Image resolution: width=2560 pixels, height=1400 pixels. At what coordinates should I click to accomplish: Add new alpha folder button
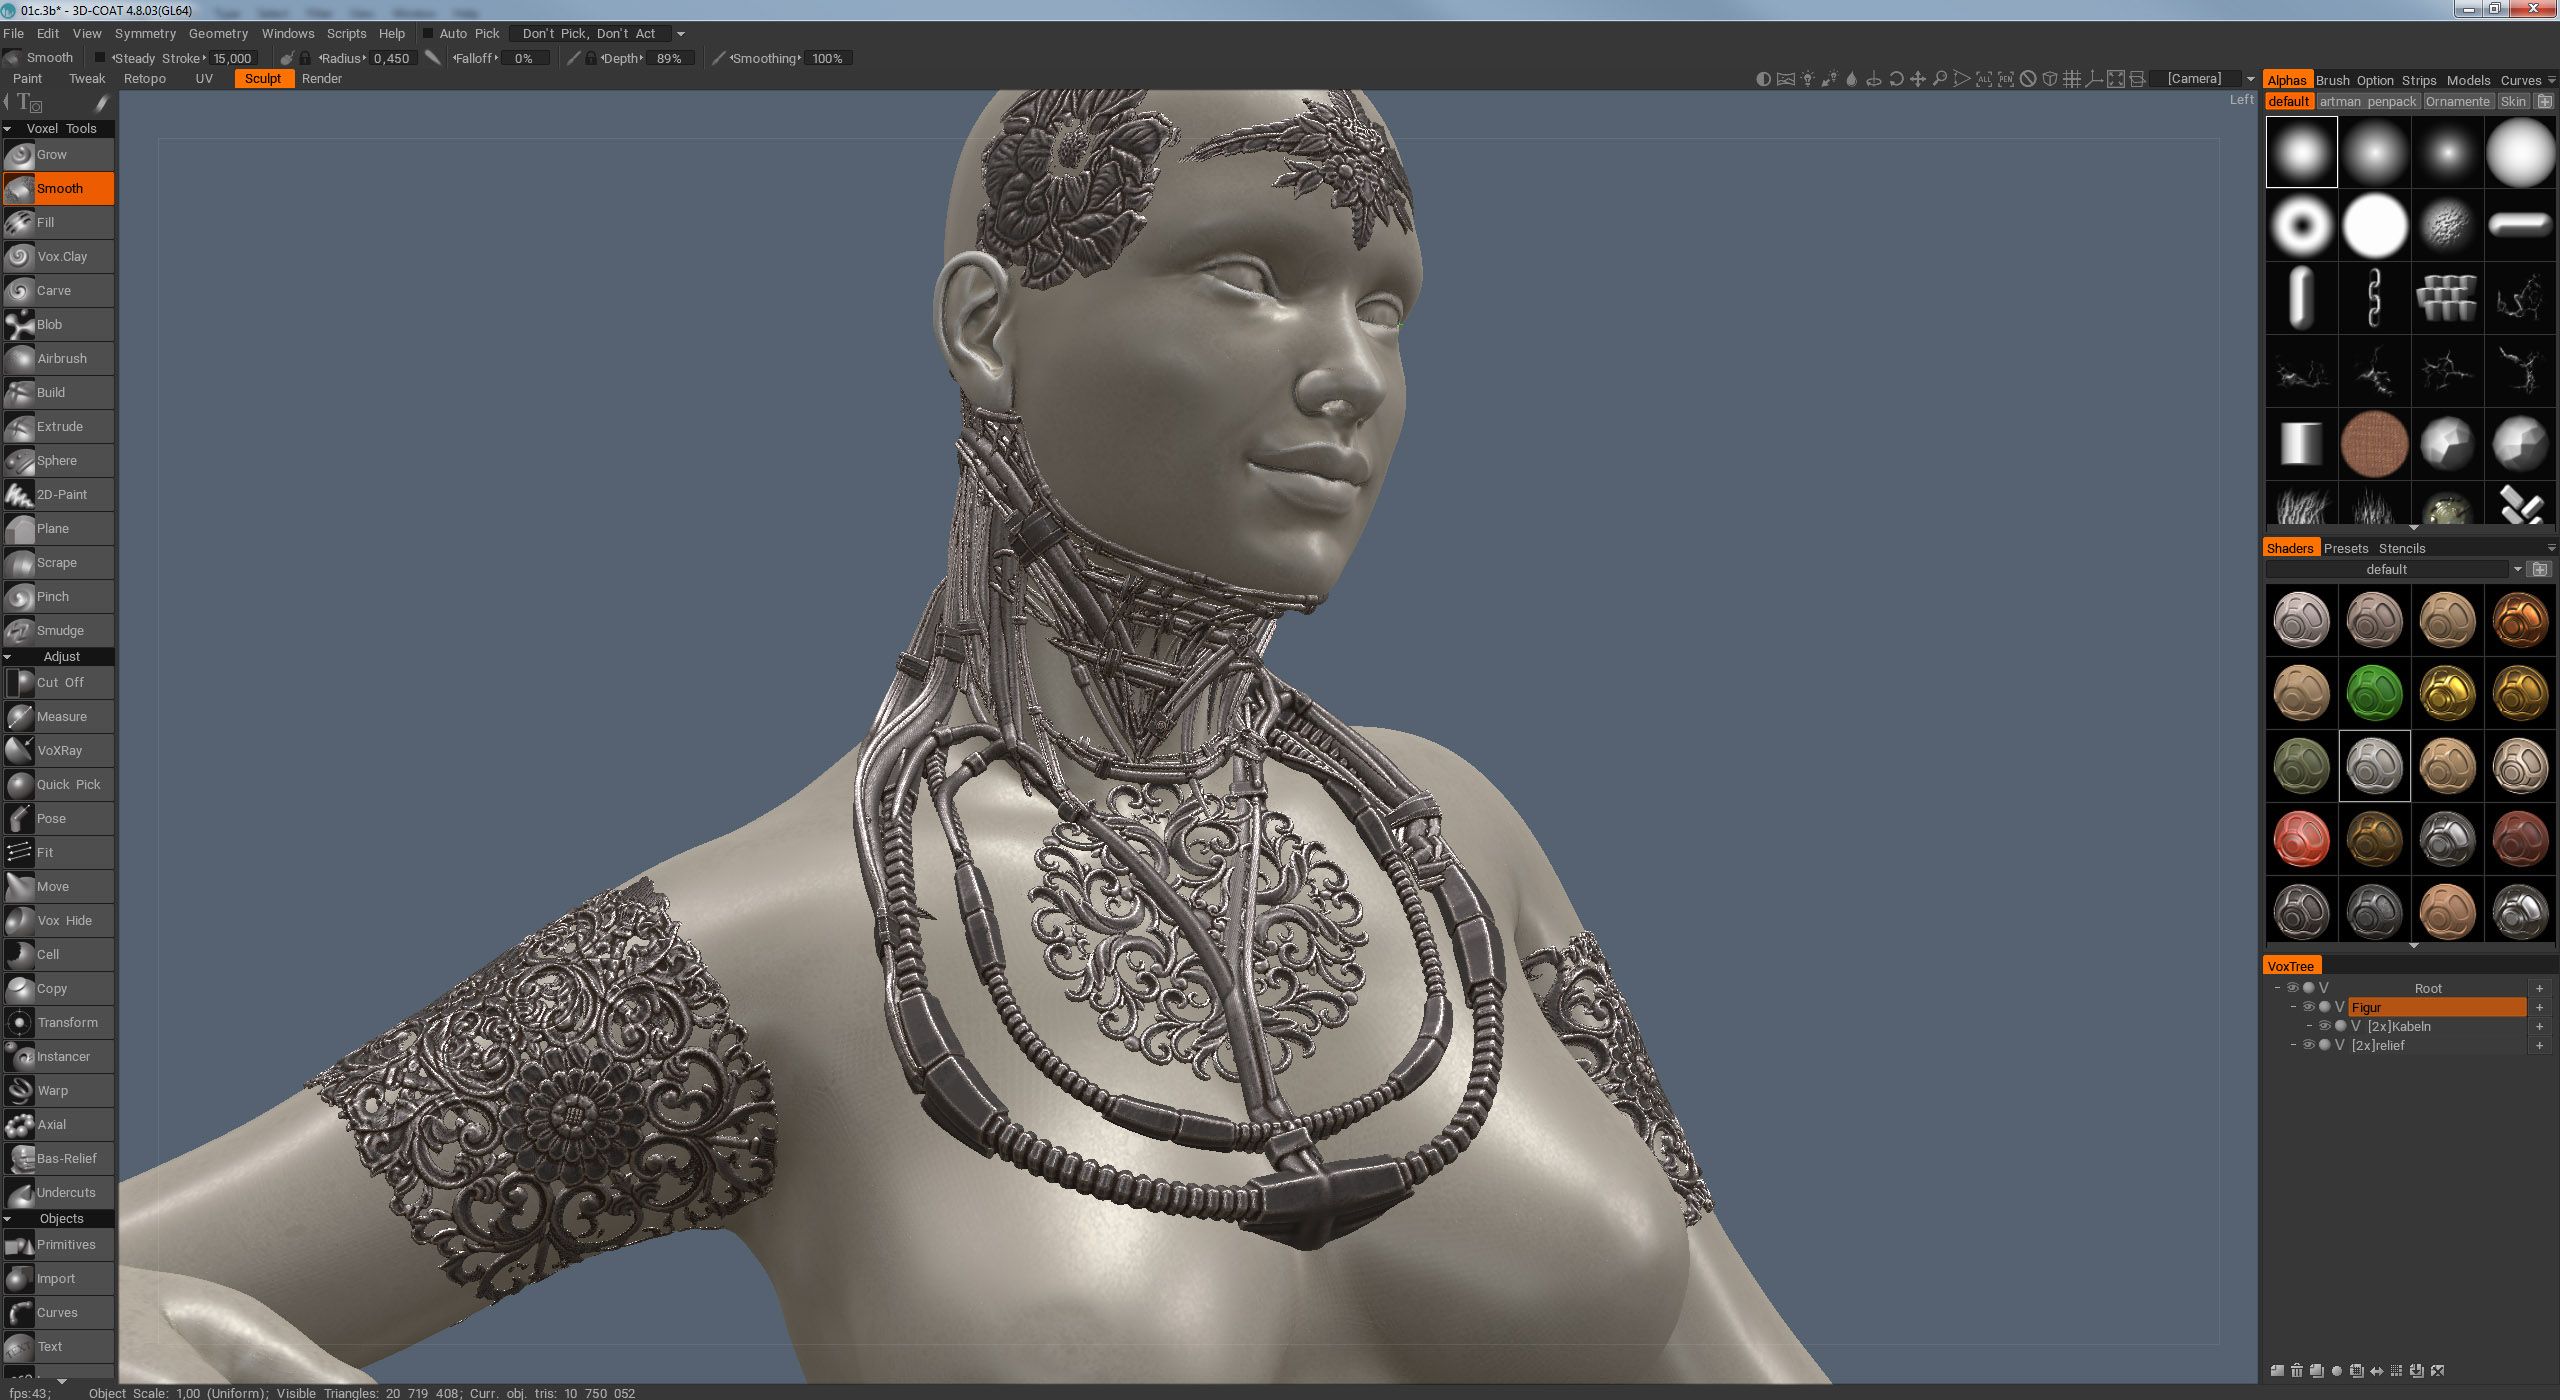(2544, 102)
